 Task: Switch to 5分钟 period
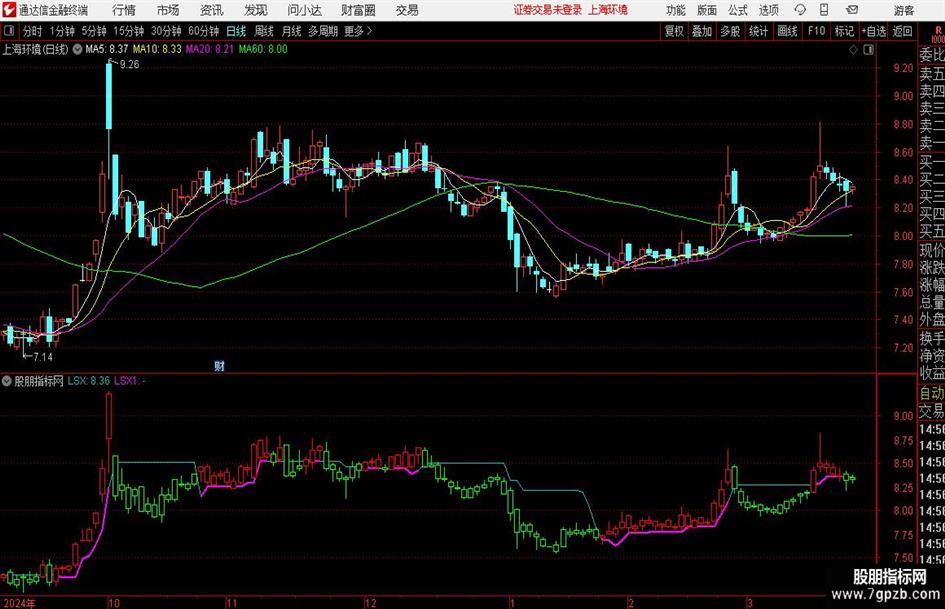tap(94, 31)
